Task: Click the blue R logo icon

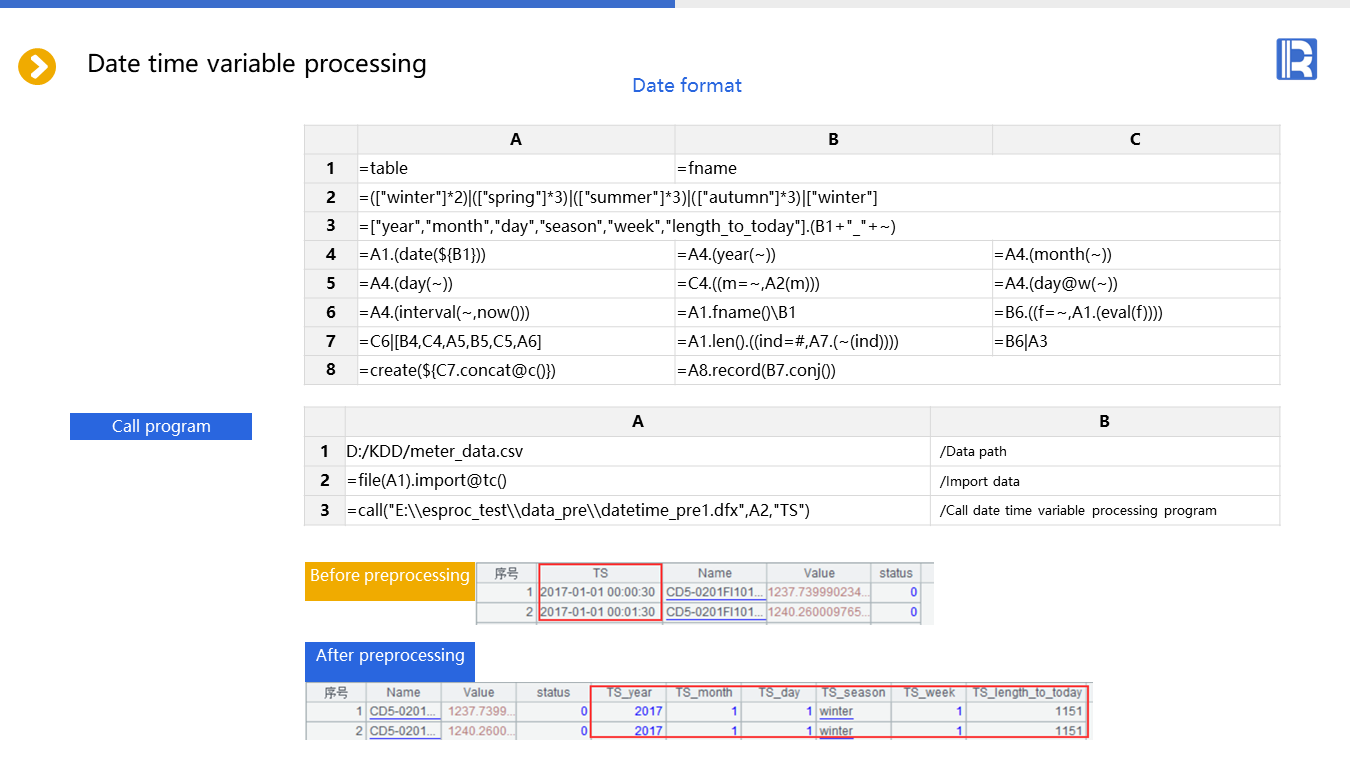Action: [1296, 59]
